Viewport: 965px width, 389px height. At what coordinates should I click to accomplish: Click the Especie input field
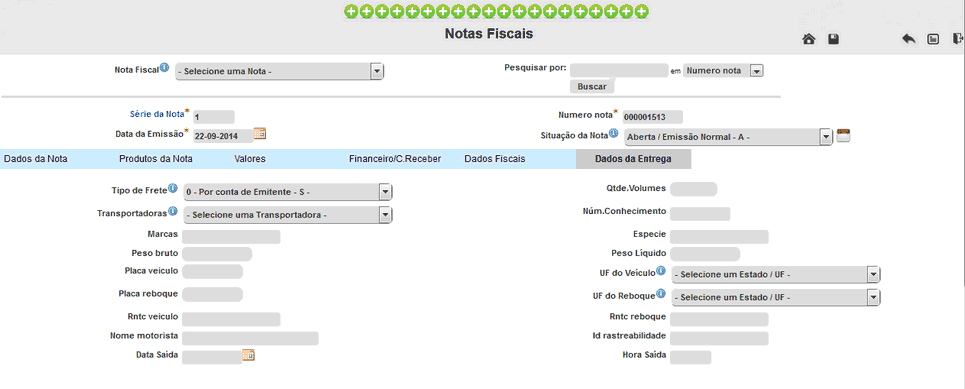(x=719, y=237)
